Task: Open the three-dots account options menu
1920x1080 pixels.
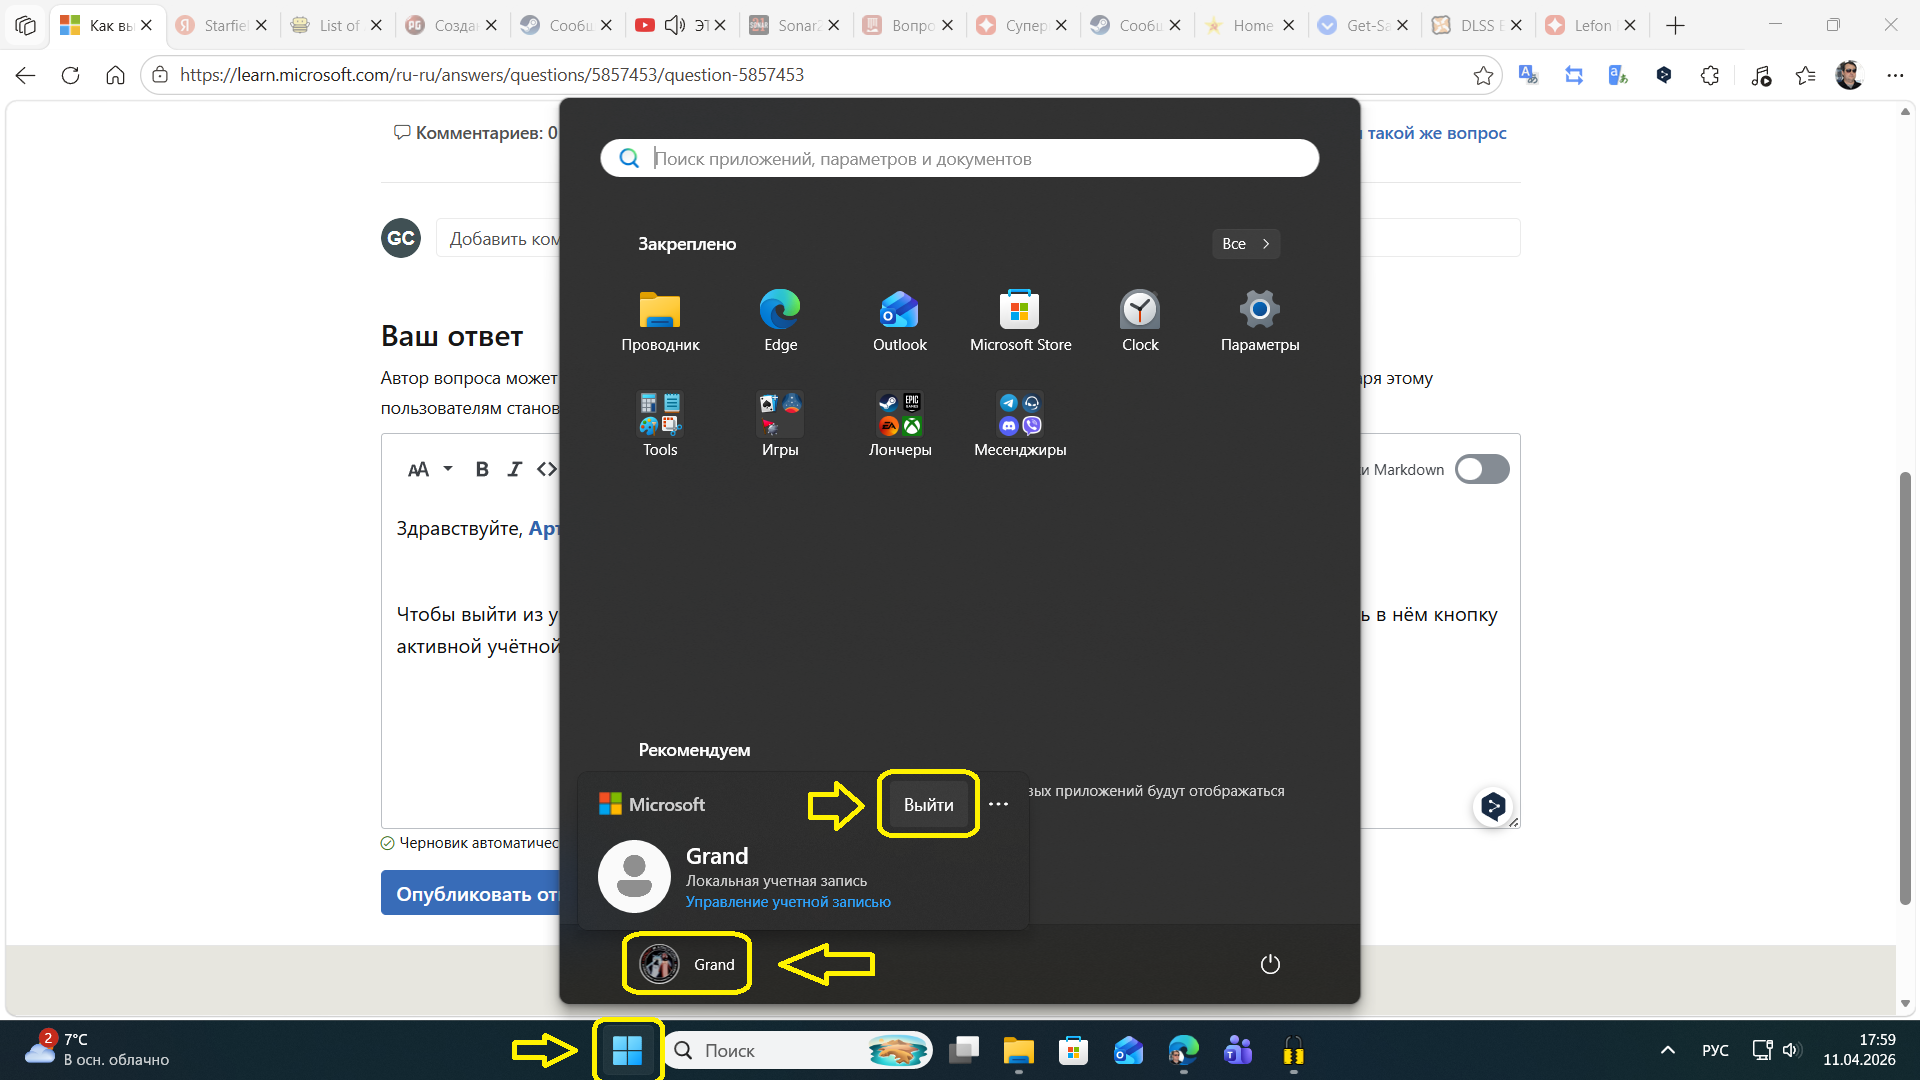Action: pos(998,804)
